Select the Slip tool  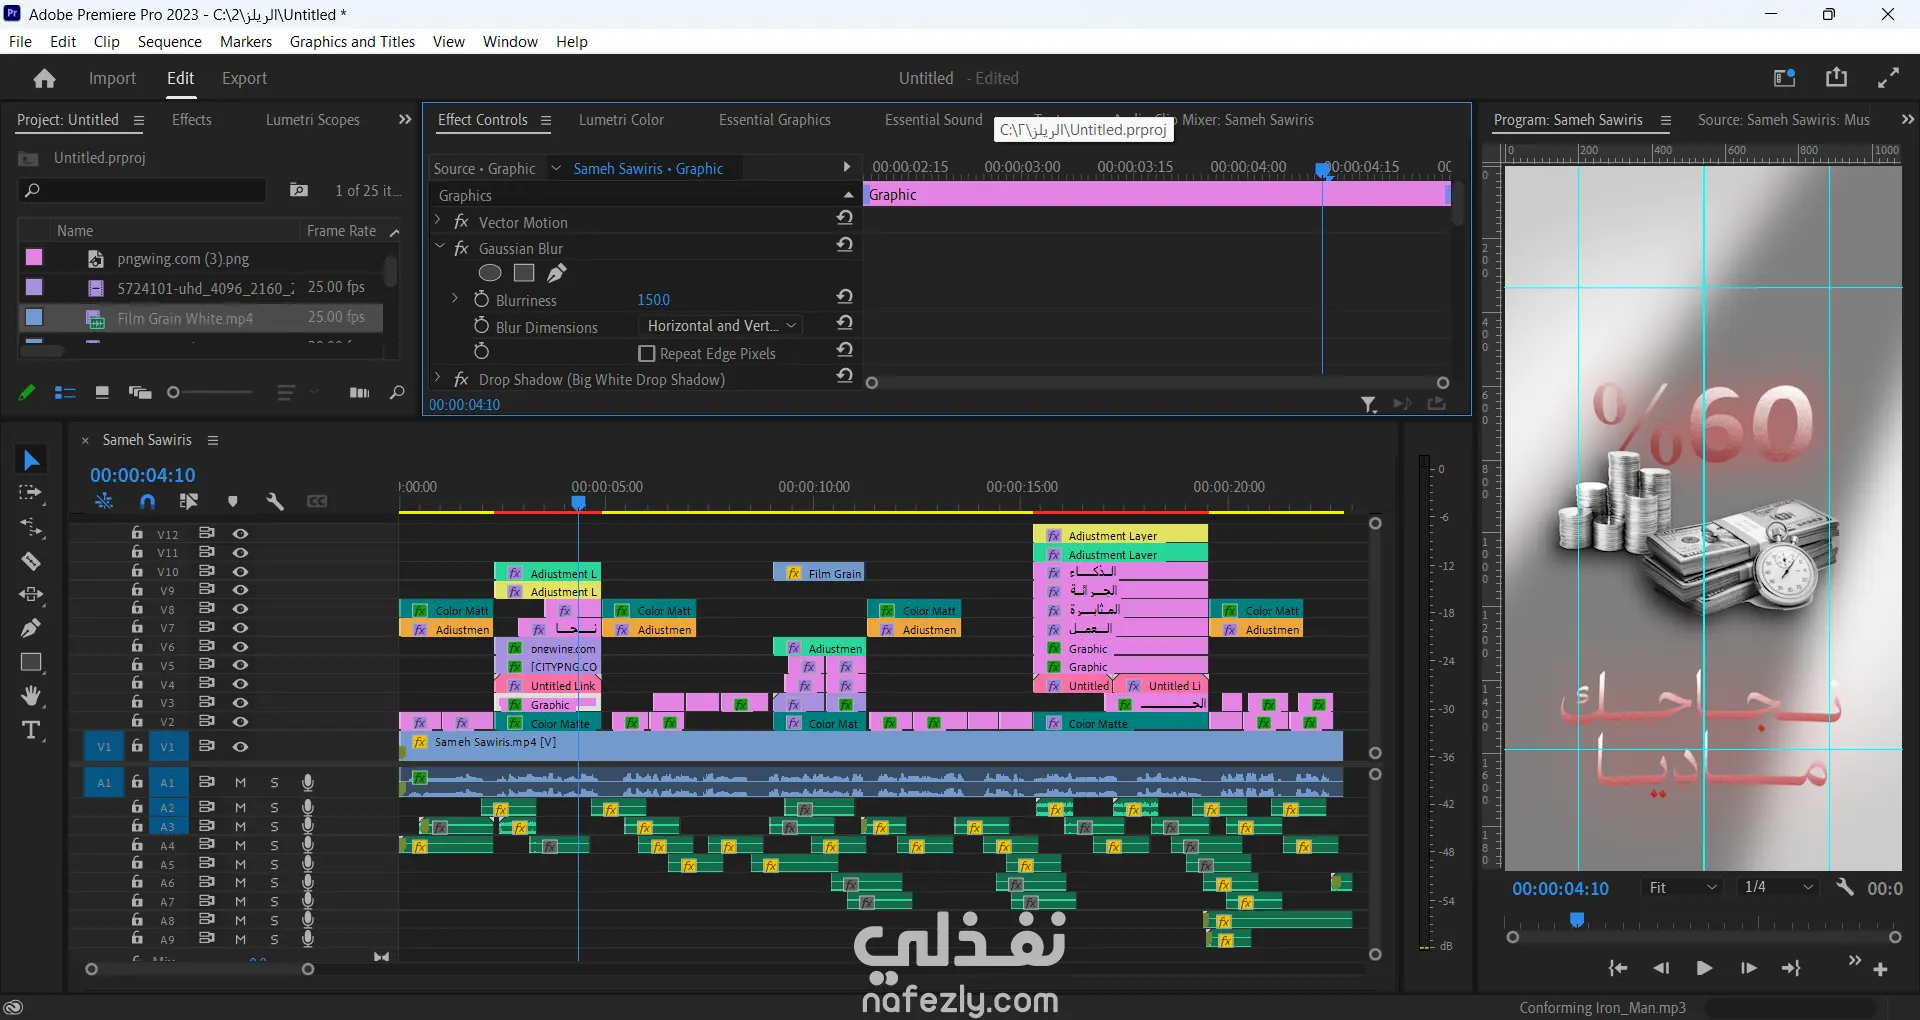tap(31, 595)
